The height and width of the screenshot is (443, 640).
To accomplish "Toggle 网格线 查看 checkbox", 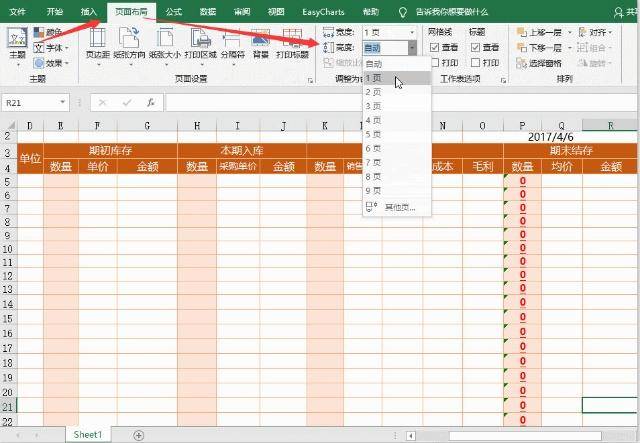I will (x=433, y=47).
